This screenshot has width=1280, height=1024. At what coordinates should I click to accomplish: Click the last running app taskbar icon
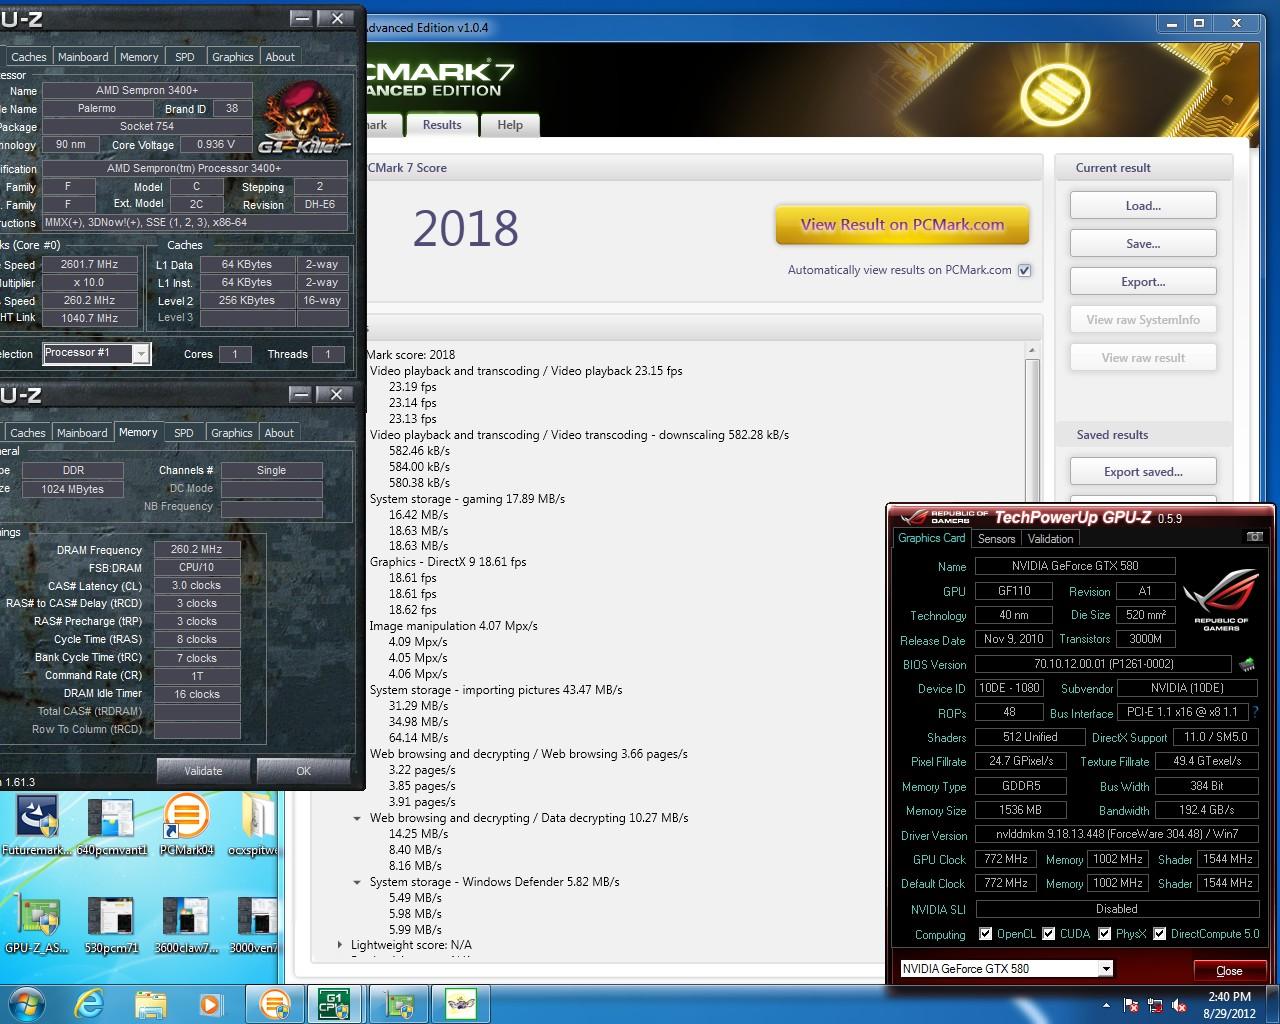[460, 1003]
